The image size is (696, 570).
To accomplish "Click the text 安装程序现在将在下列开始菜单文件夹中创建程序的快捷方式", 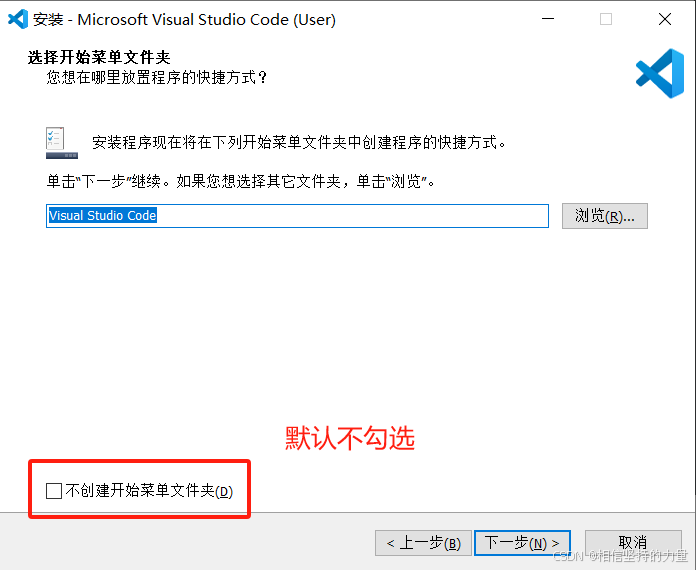I will (x=299, y=142).
